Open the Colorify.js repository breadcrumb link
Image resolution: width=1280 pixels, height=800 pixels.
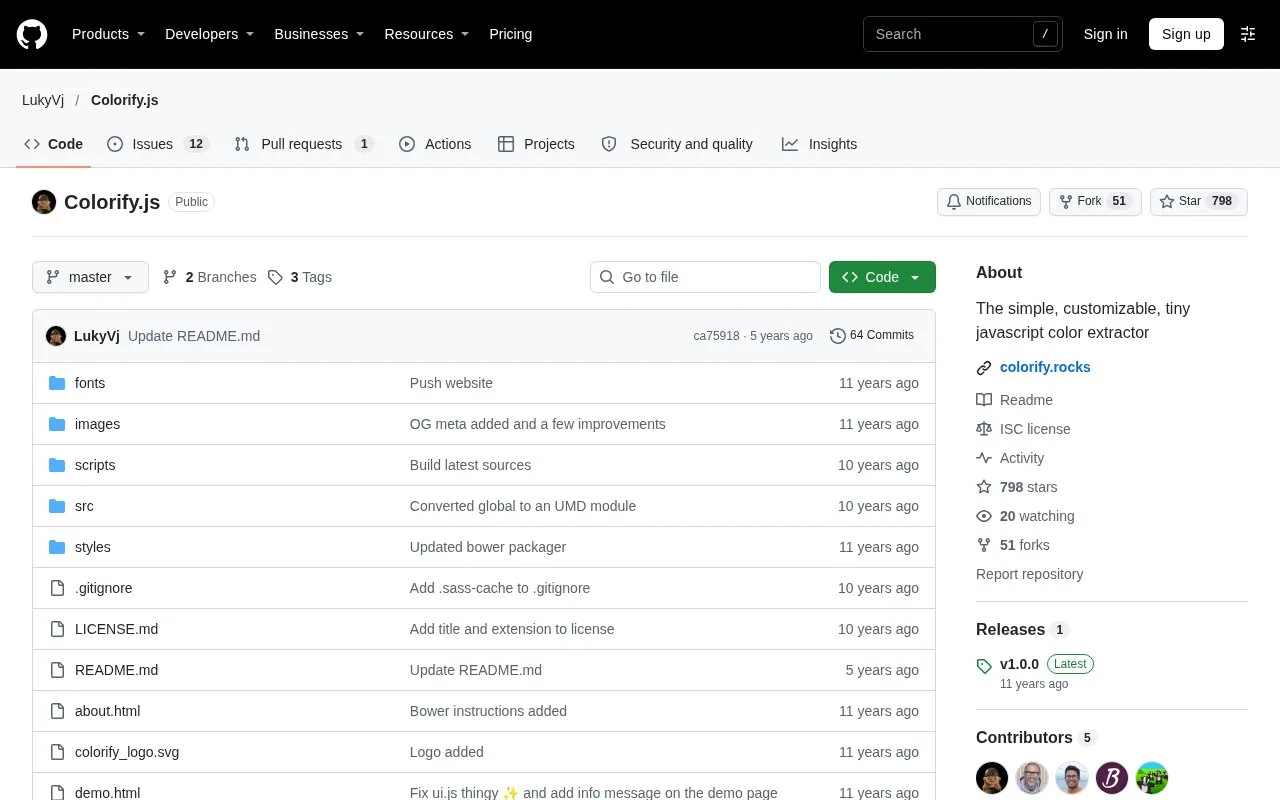(x=124, y=100)
